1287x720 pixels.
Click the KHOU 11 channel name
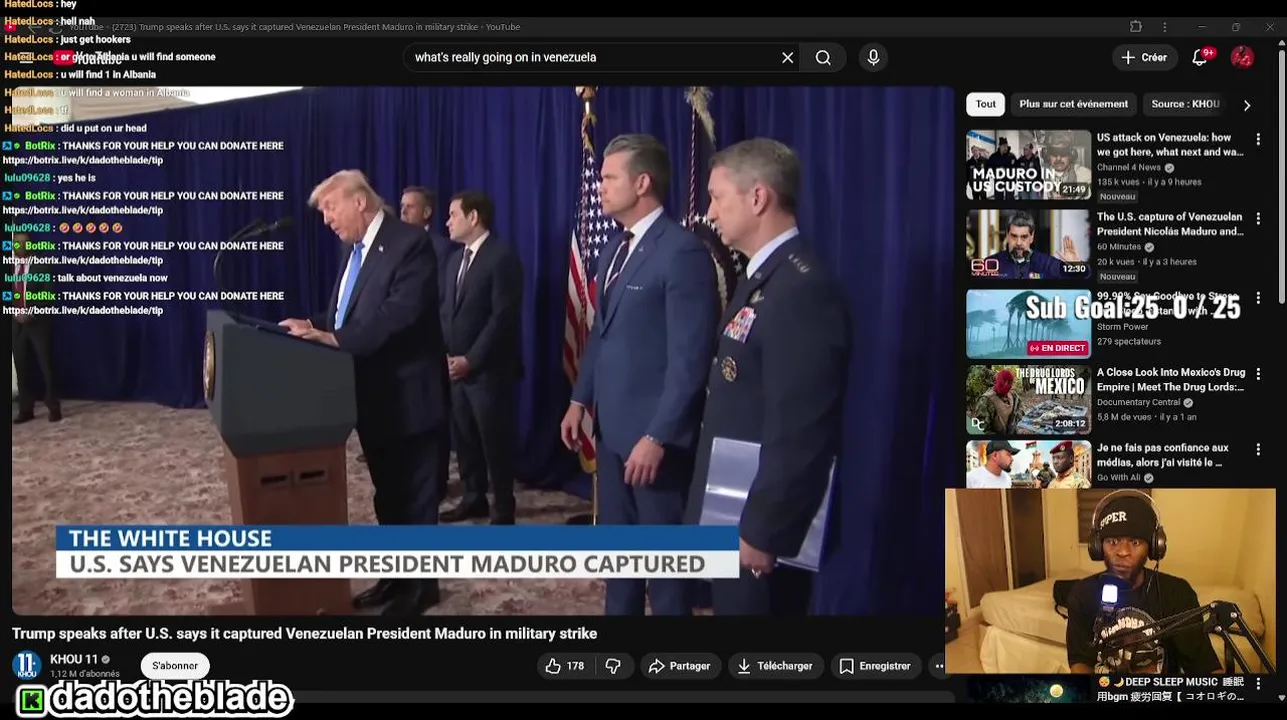click(x=74, y=660)
